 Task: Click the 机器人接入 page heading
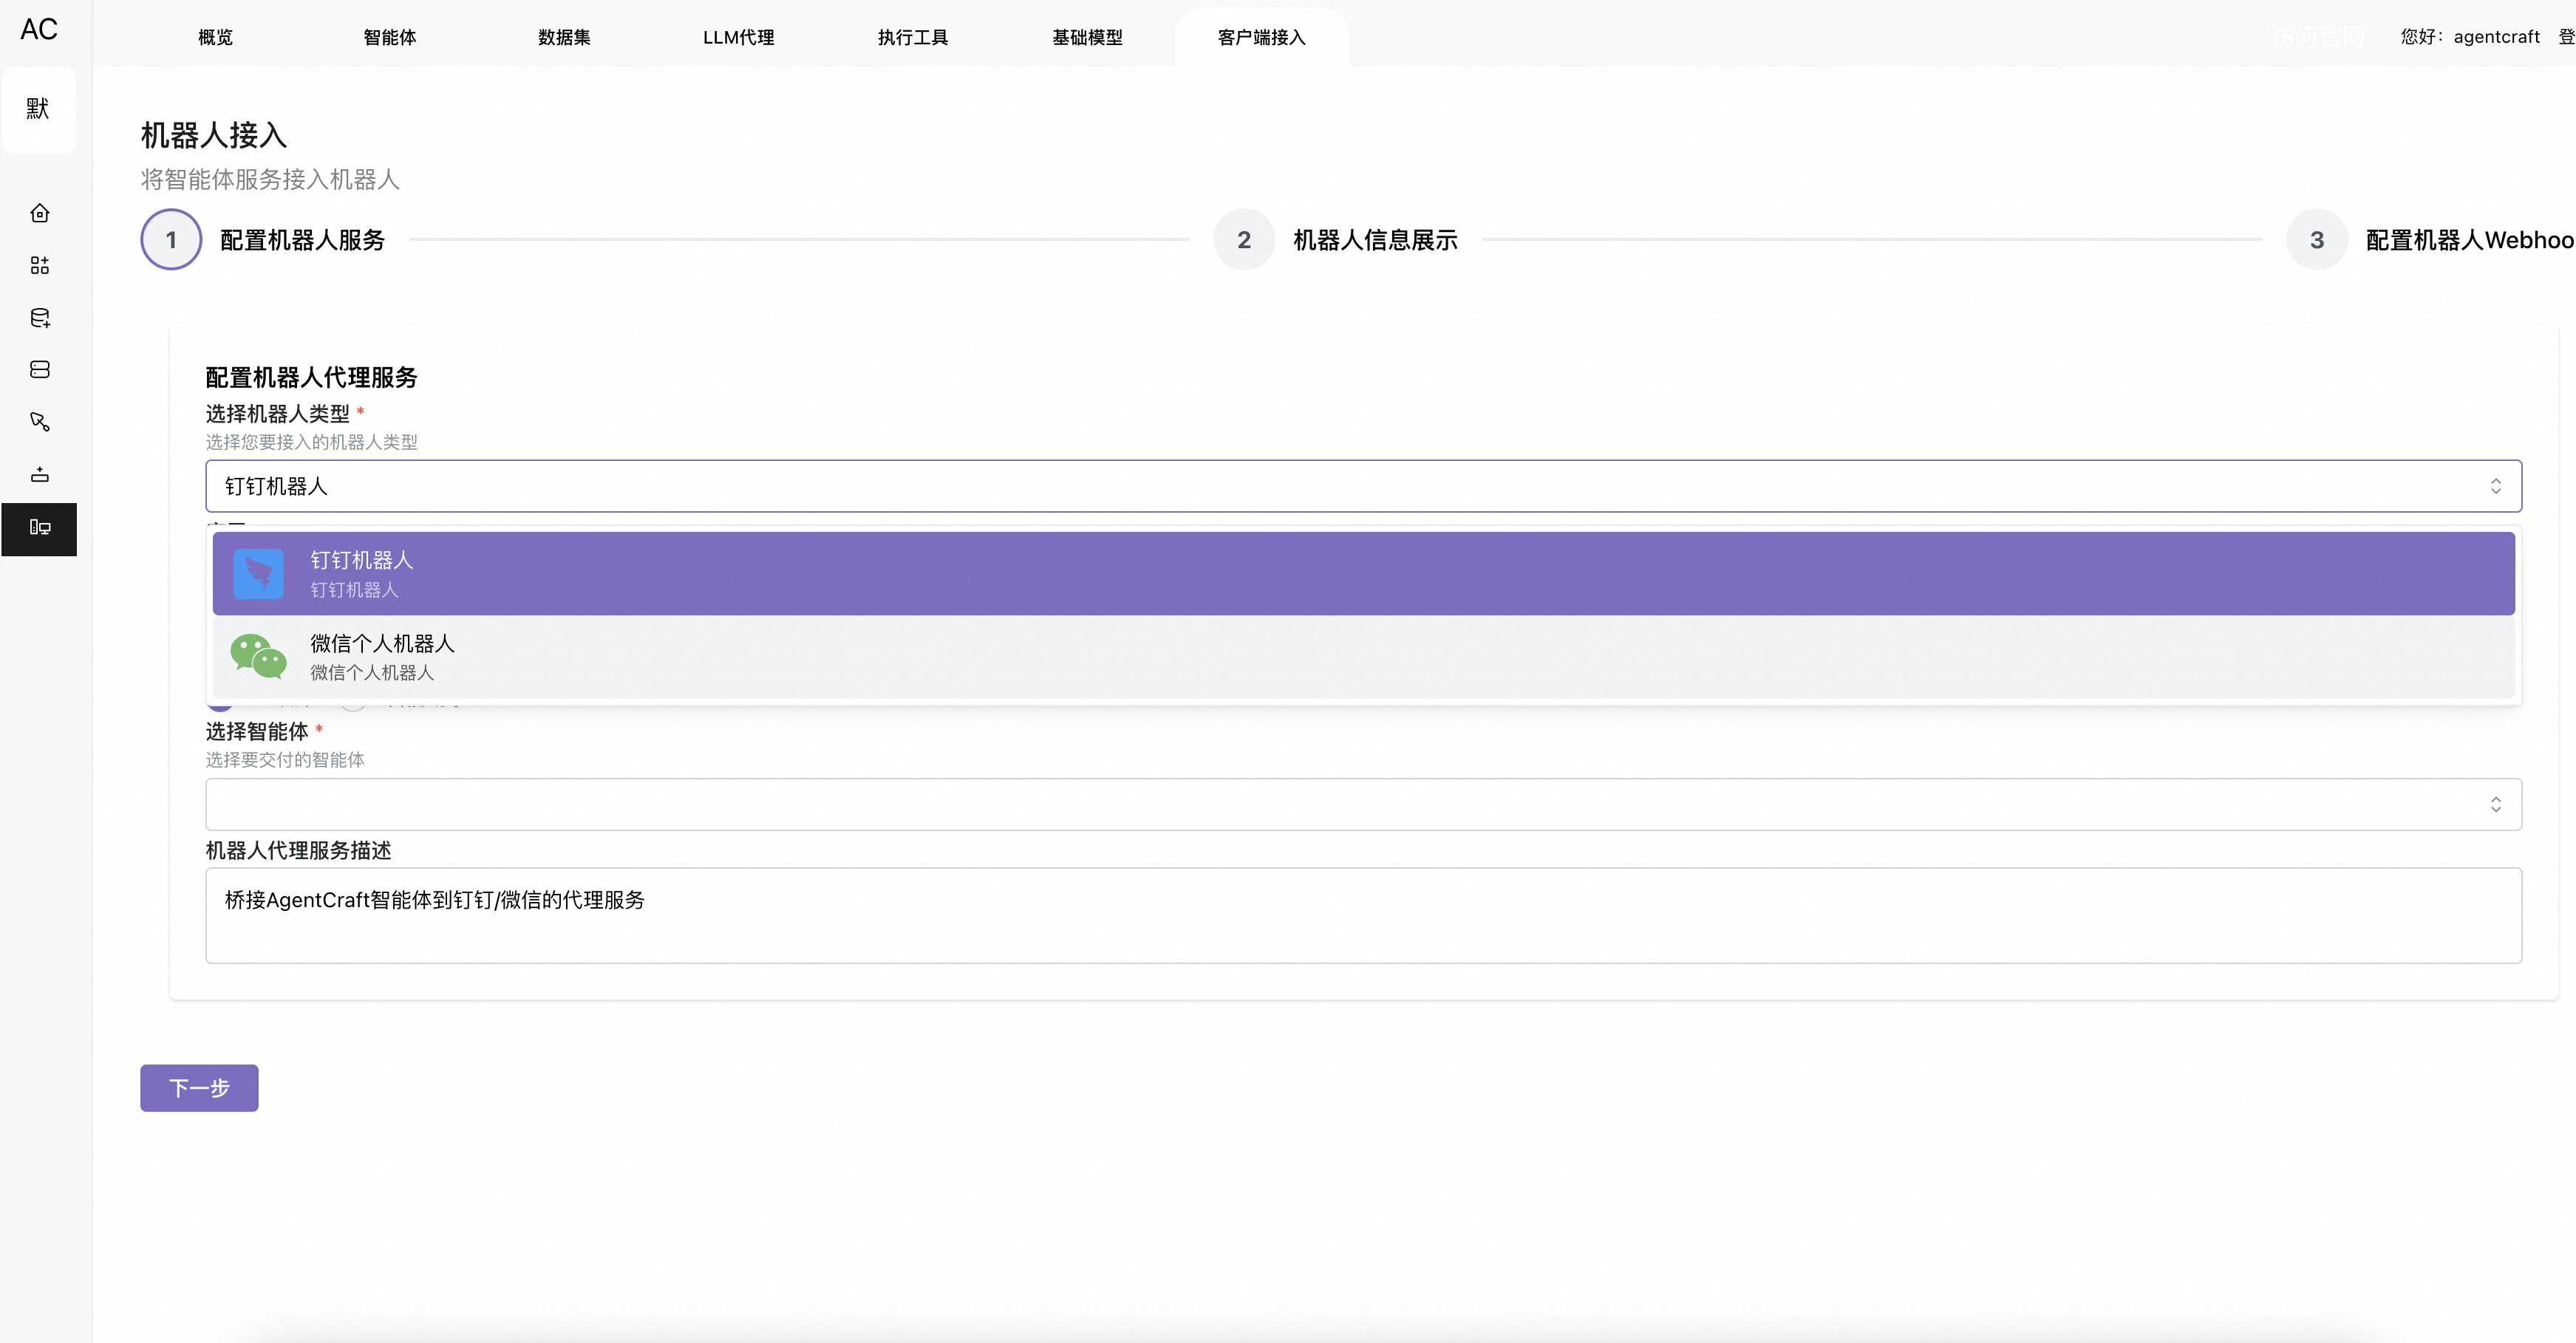click(x=214, y=135)
